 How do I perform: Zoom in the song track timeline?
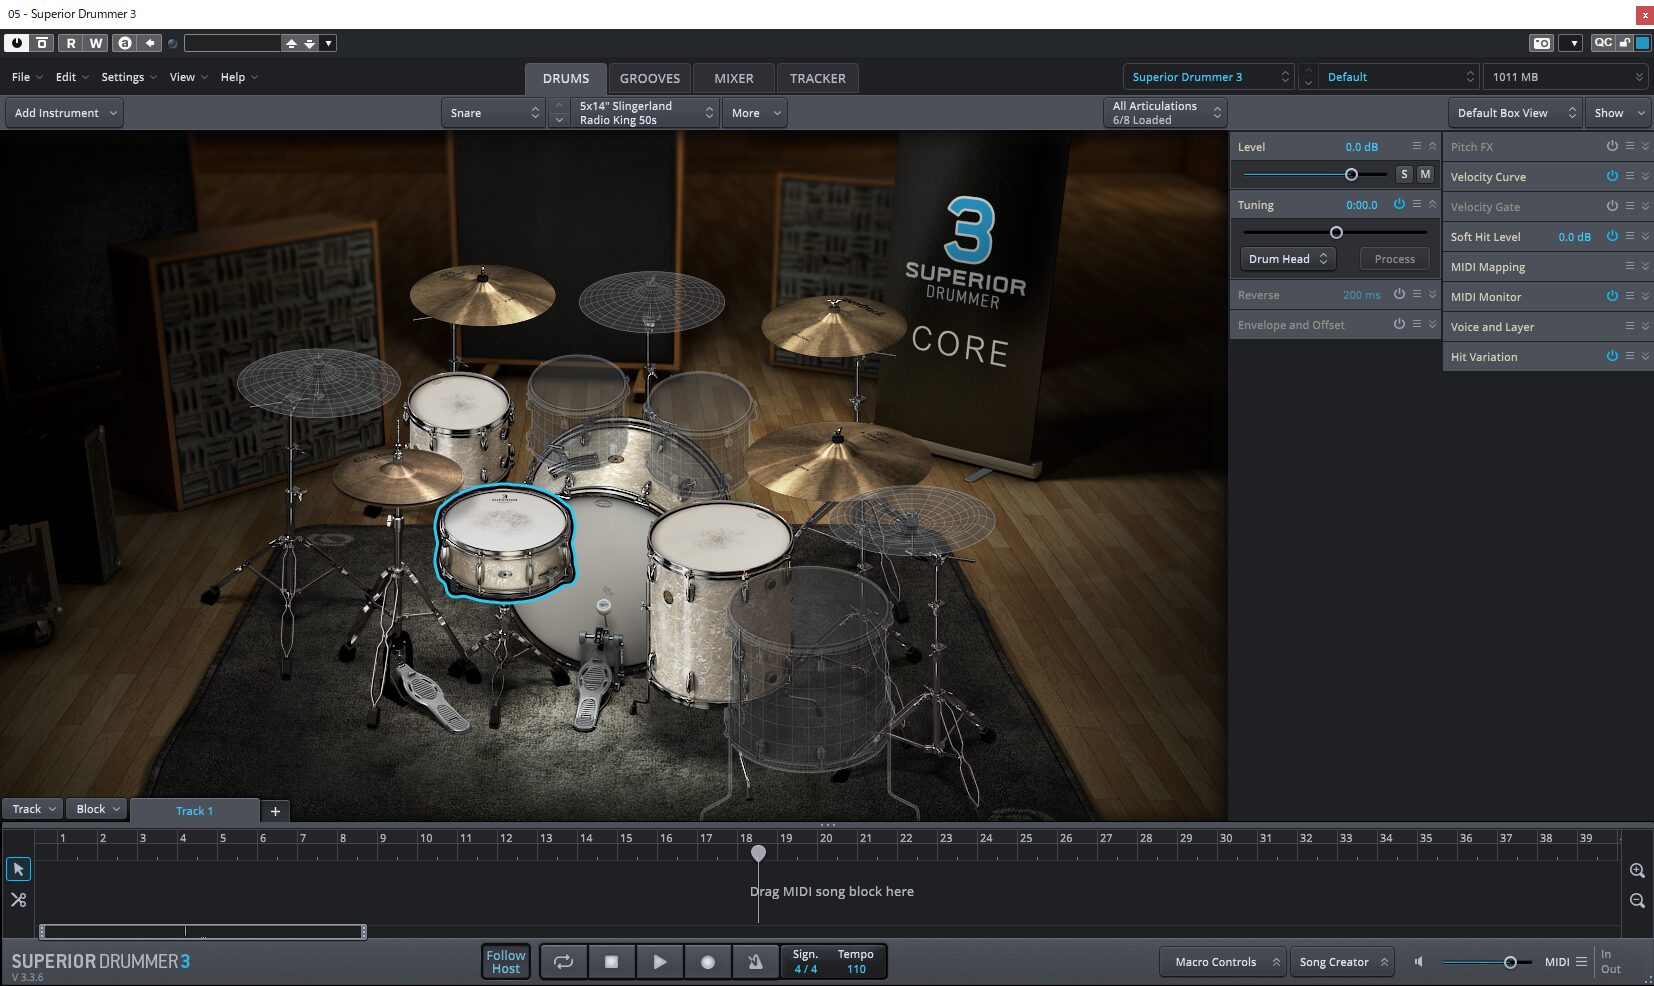coord(1637,871)
